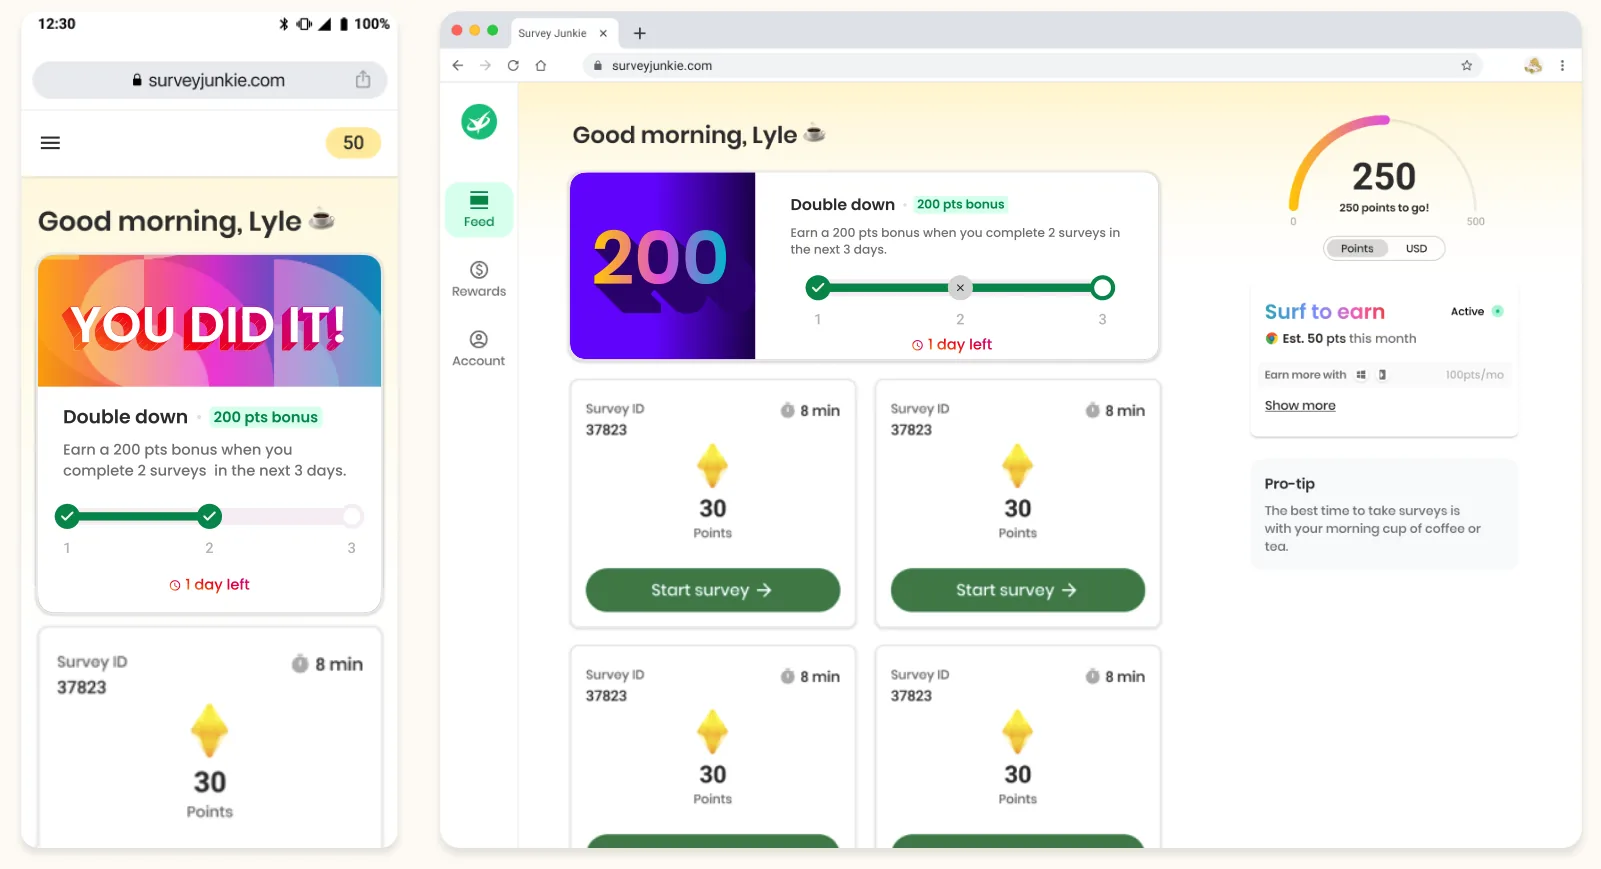This screenshot has width=1601, height=869.
Task: Click the desktop address bar showing surveyjunkie.com
Action: [1032, 66]
